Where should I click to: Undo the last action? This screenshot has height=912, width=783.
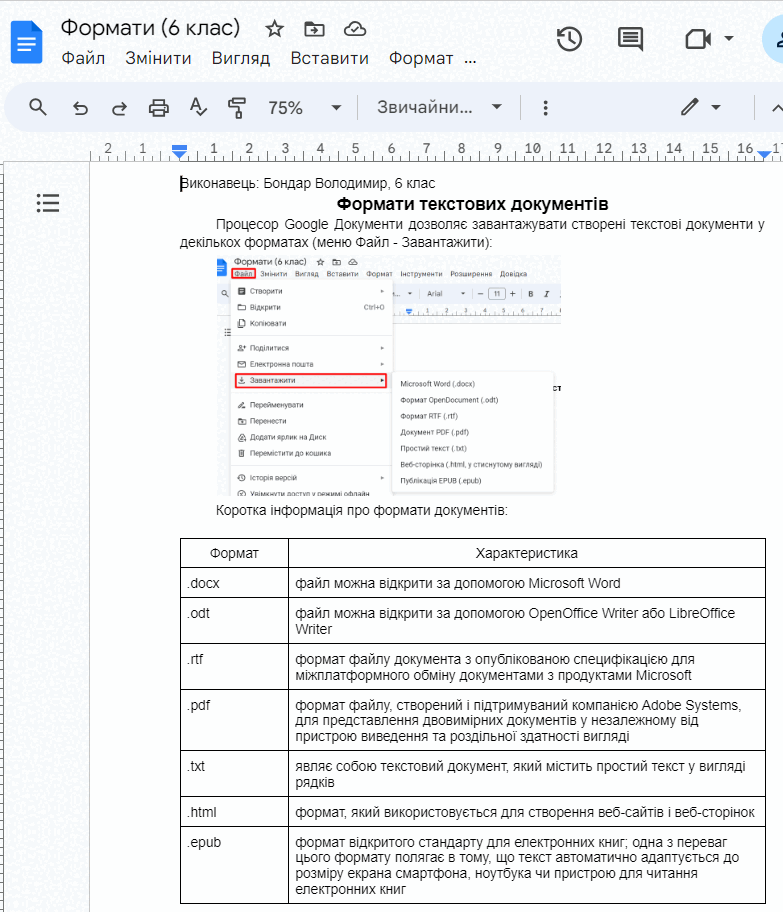[80, 108]
